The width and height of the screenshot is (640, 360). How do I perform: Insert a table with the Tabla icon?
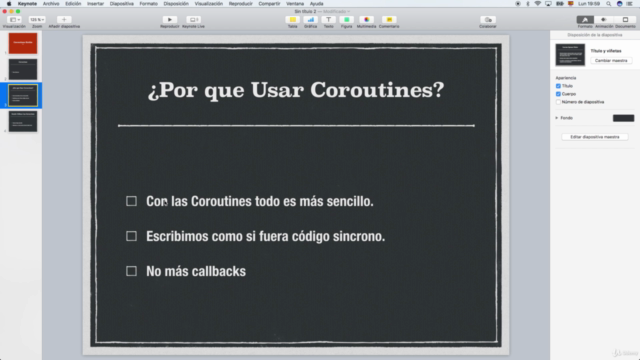[292, 20]
